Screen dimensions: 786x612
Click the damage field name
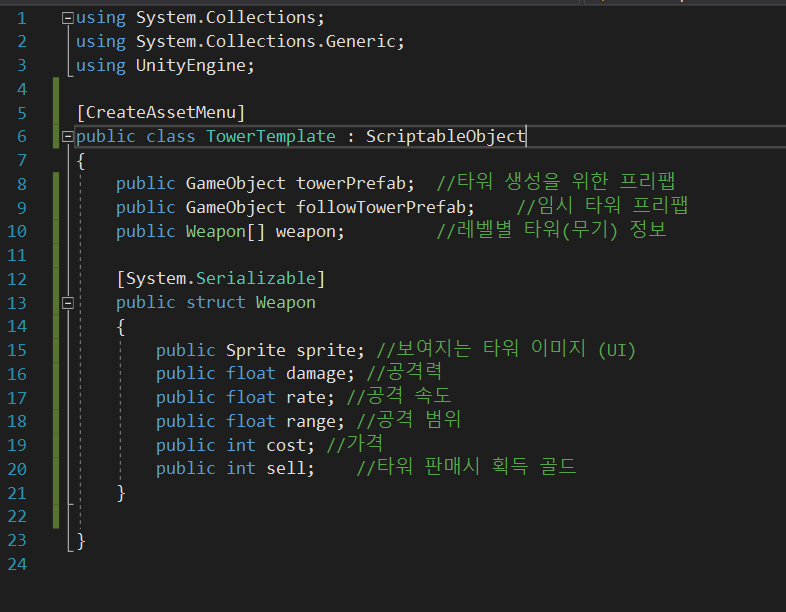[320, 373]
